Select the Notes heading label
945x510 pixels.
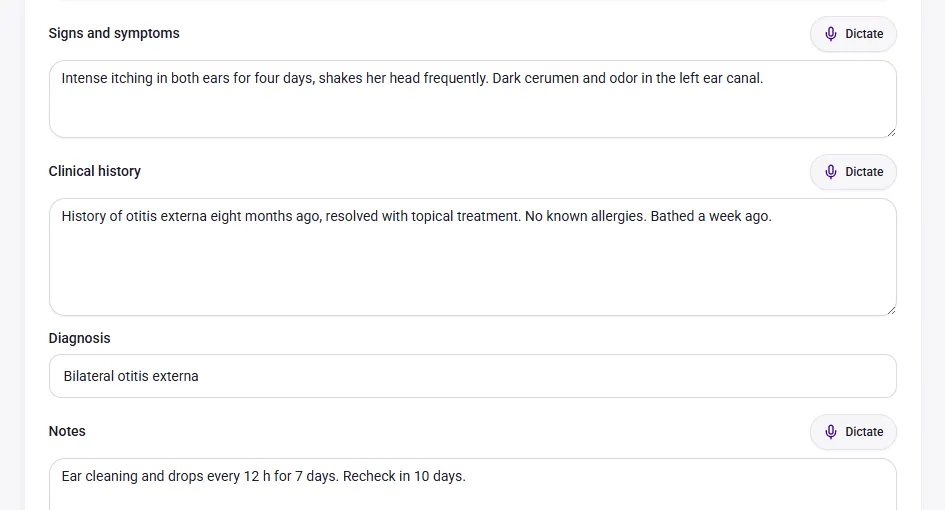67,431
